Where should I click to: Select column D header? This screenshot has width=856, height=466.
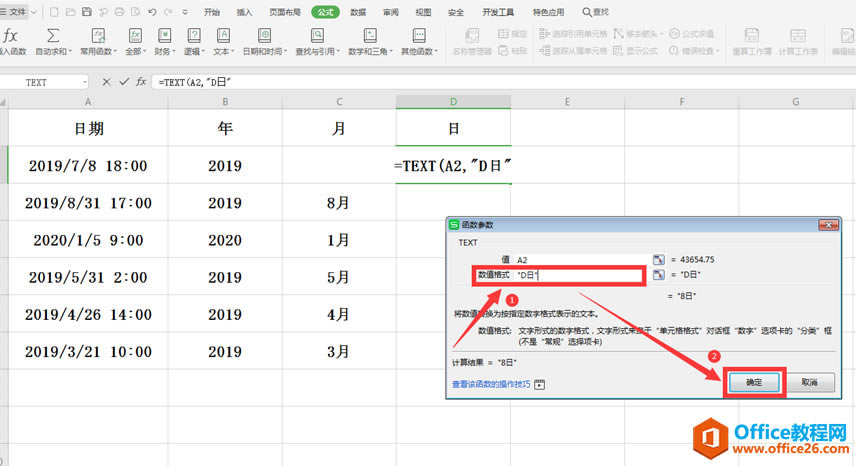coord(454,101)
